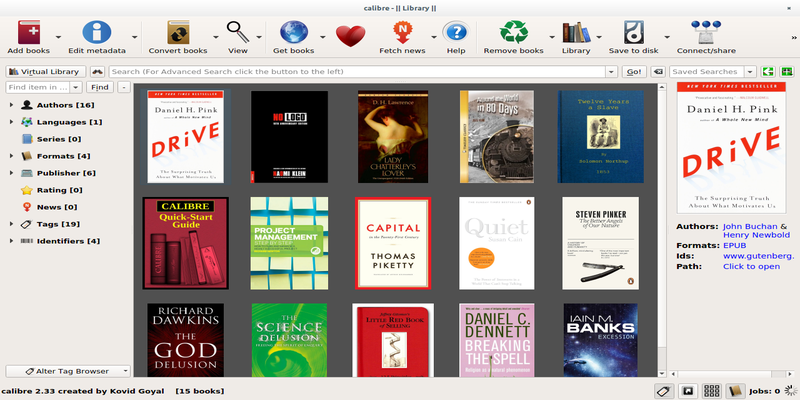This screenshot has height=400, width=800.
Task: Expand the Languages [1] tree node
Action: pos(11,122)
